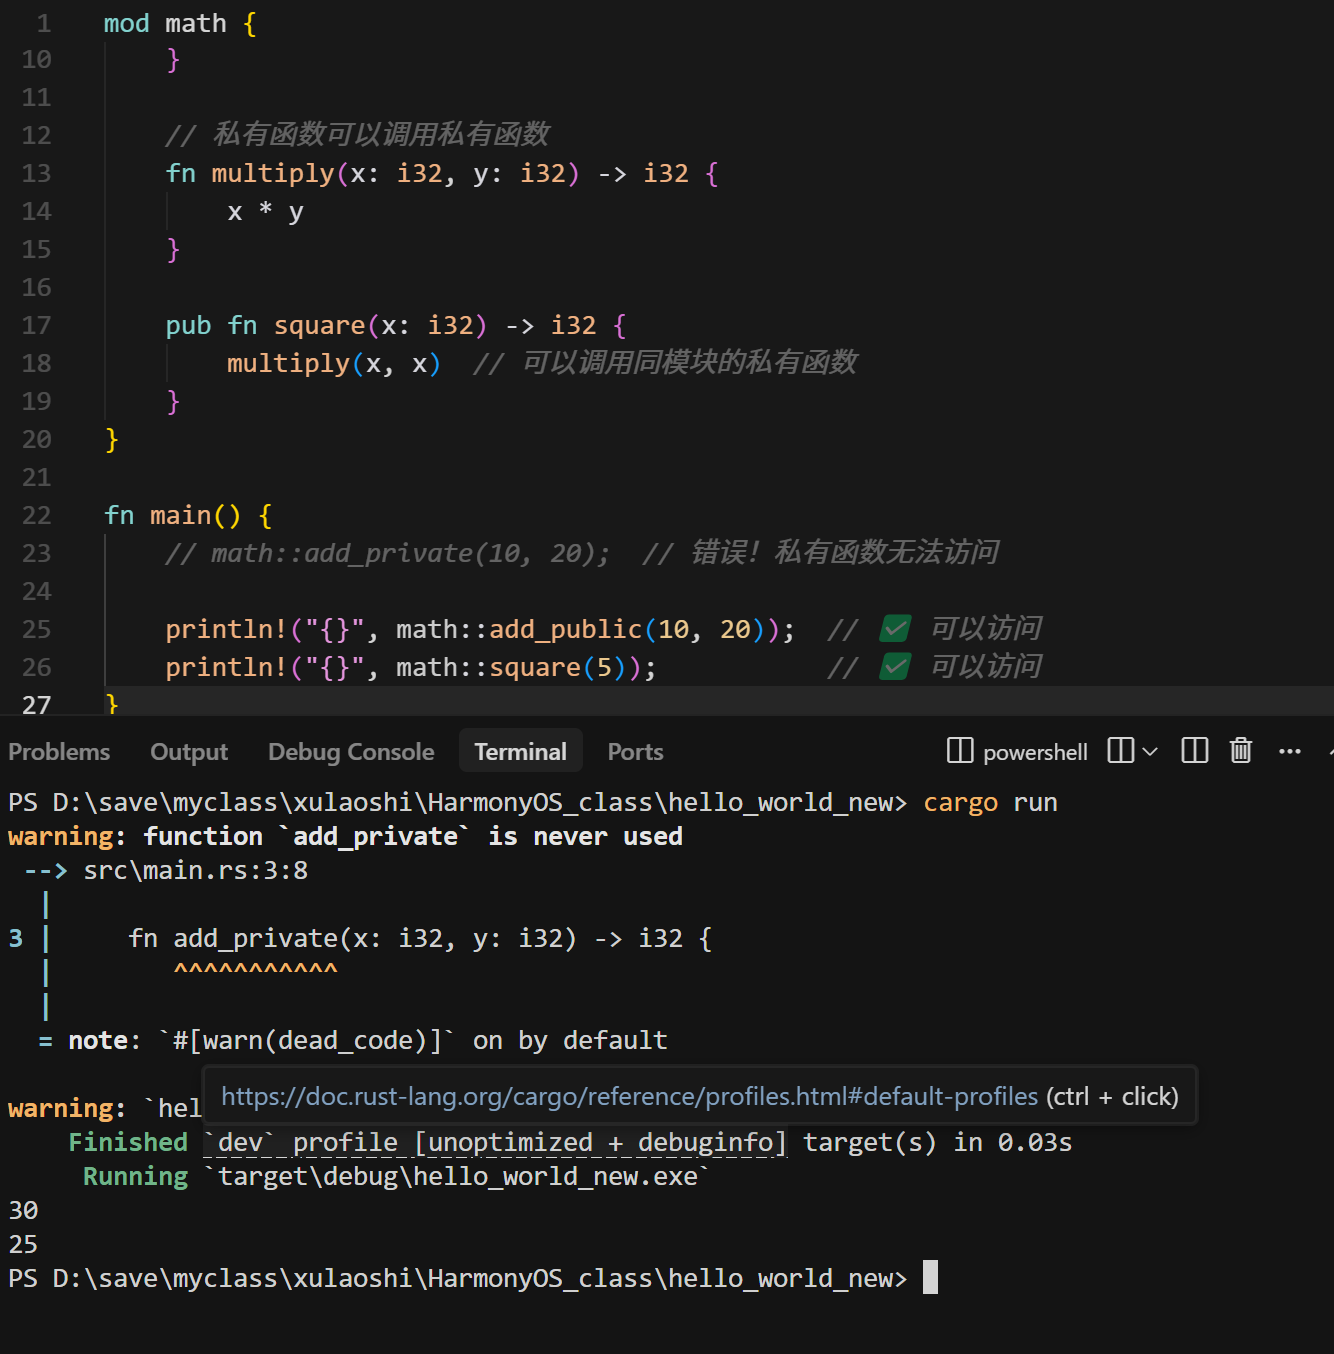
Task: Click line number 22 in the gutter
Action: [x=36, y=516]
